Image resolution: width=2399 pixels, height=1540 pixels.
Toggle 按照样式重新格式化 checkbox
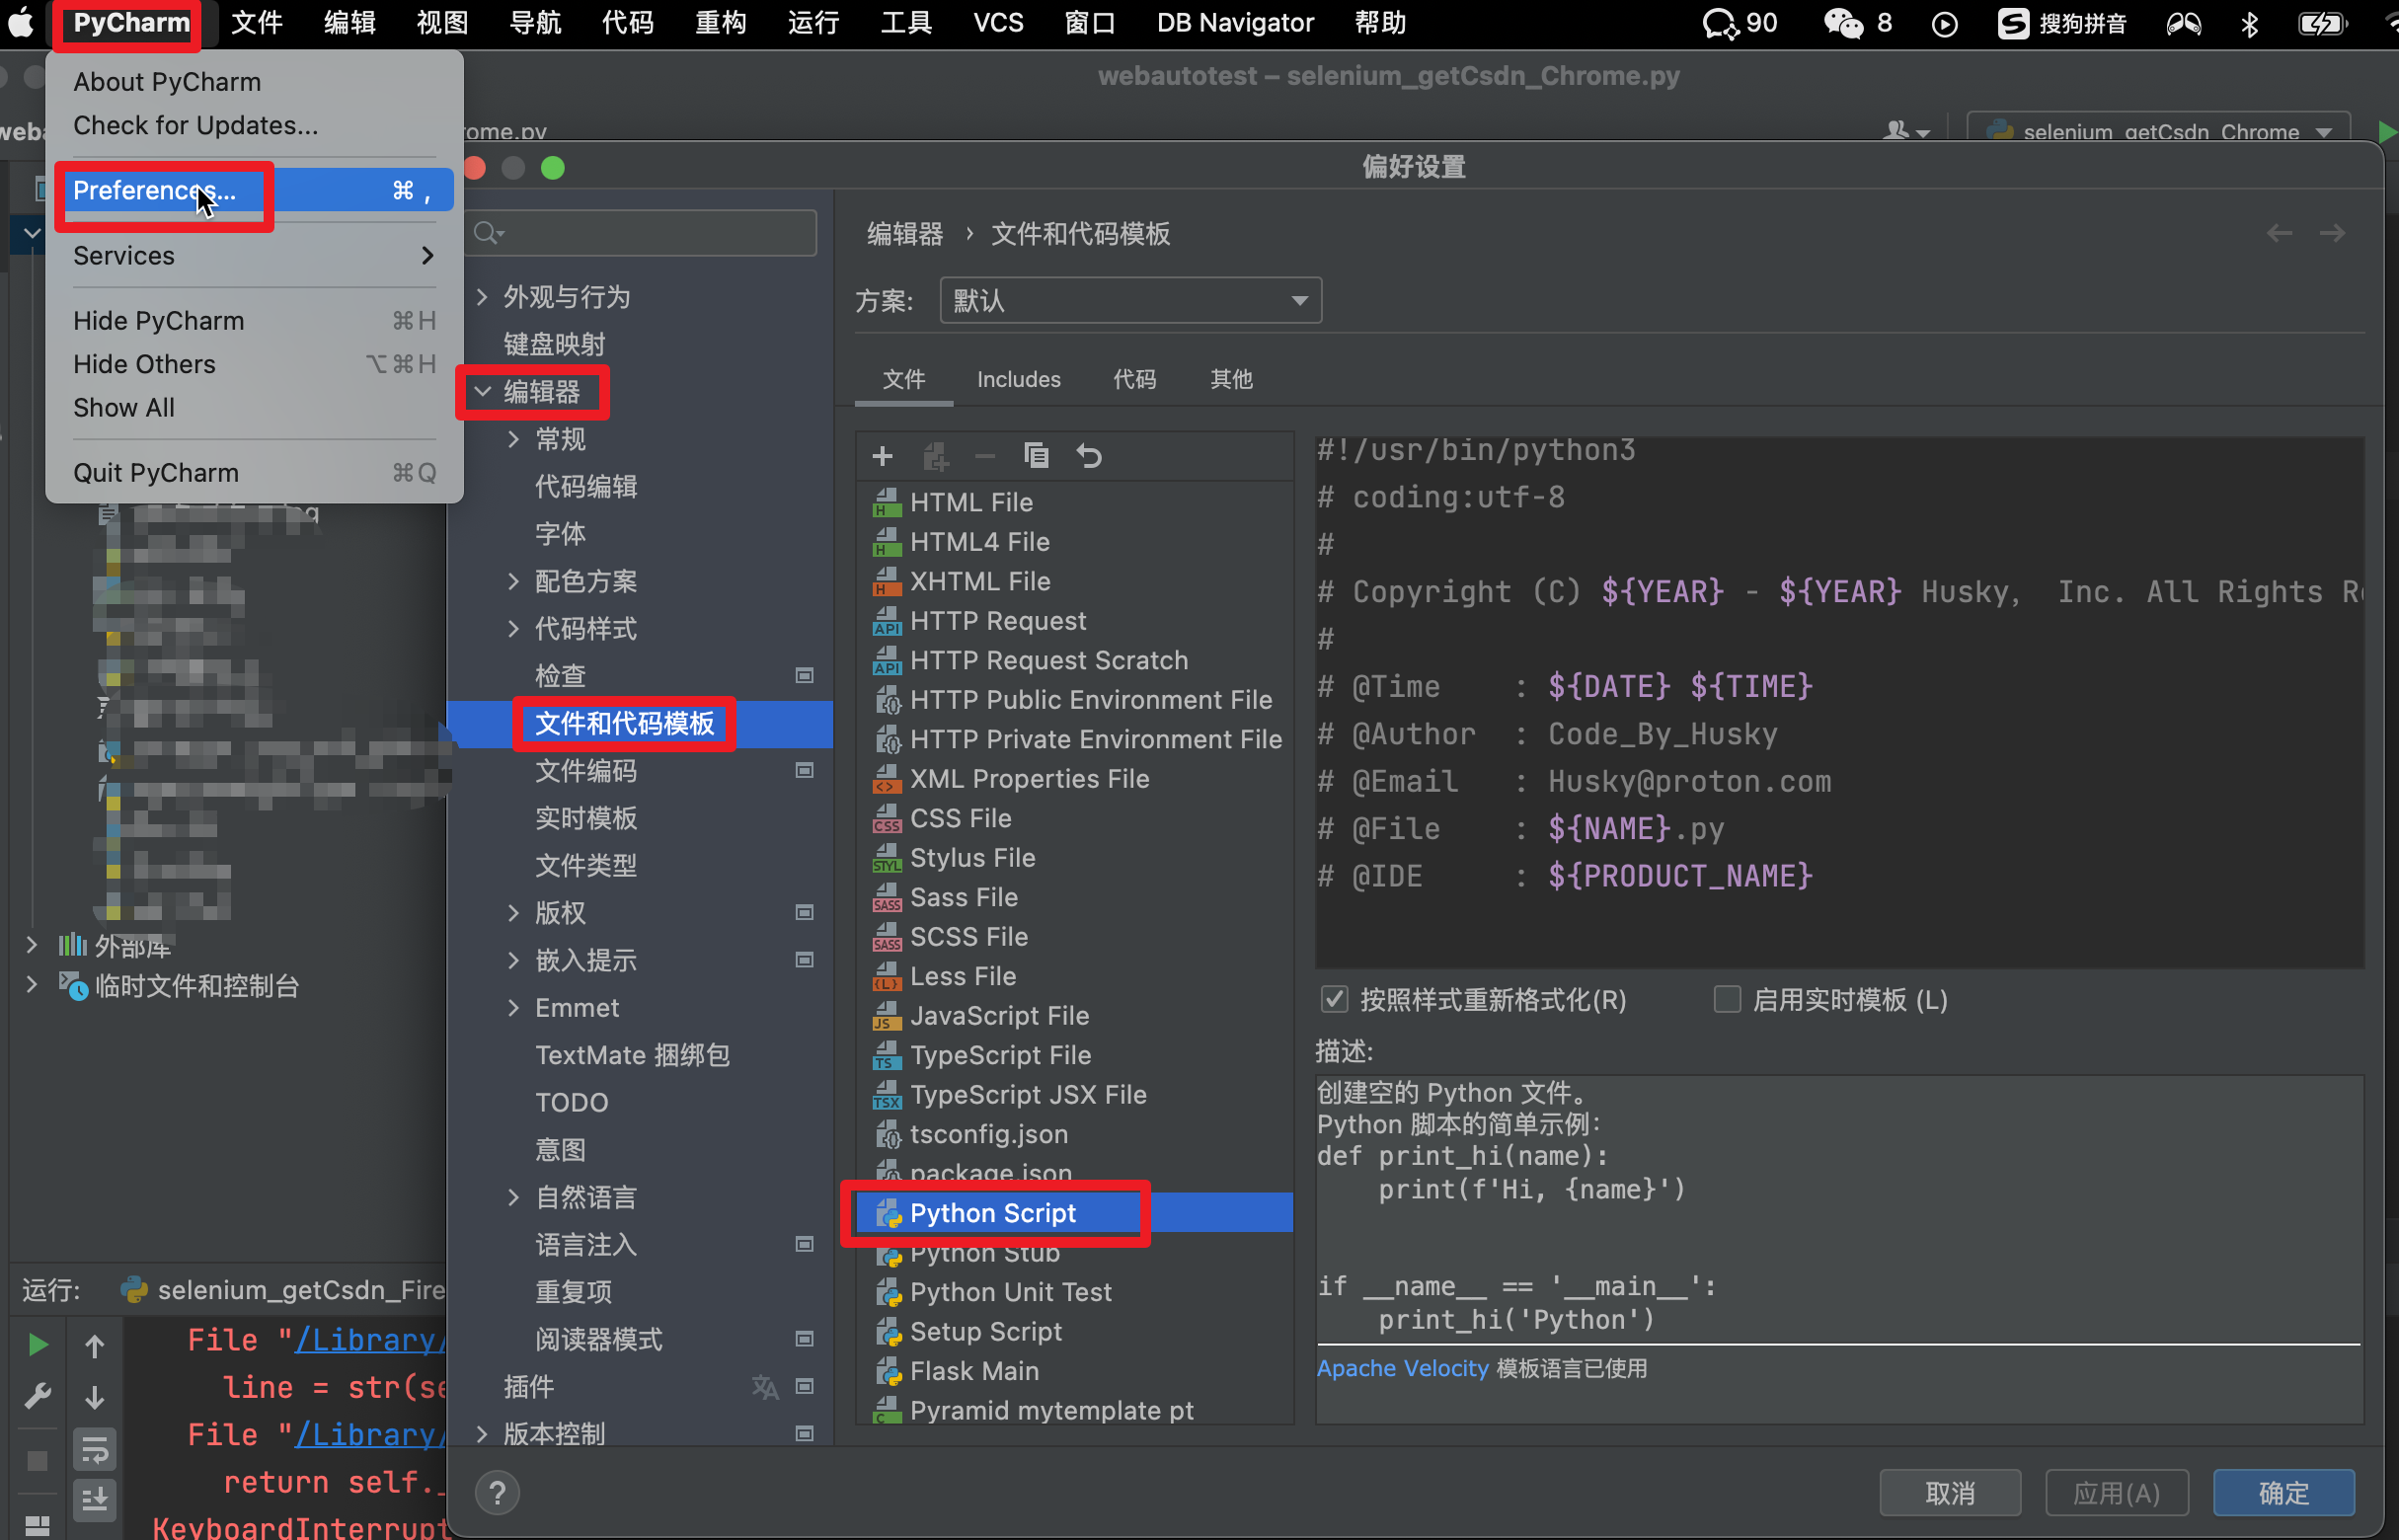tap(1333, 998)
